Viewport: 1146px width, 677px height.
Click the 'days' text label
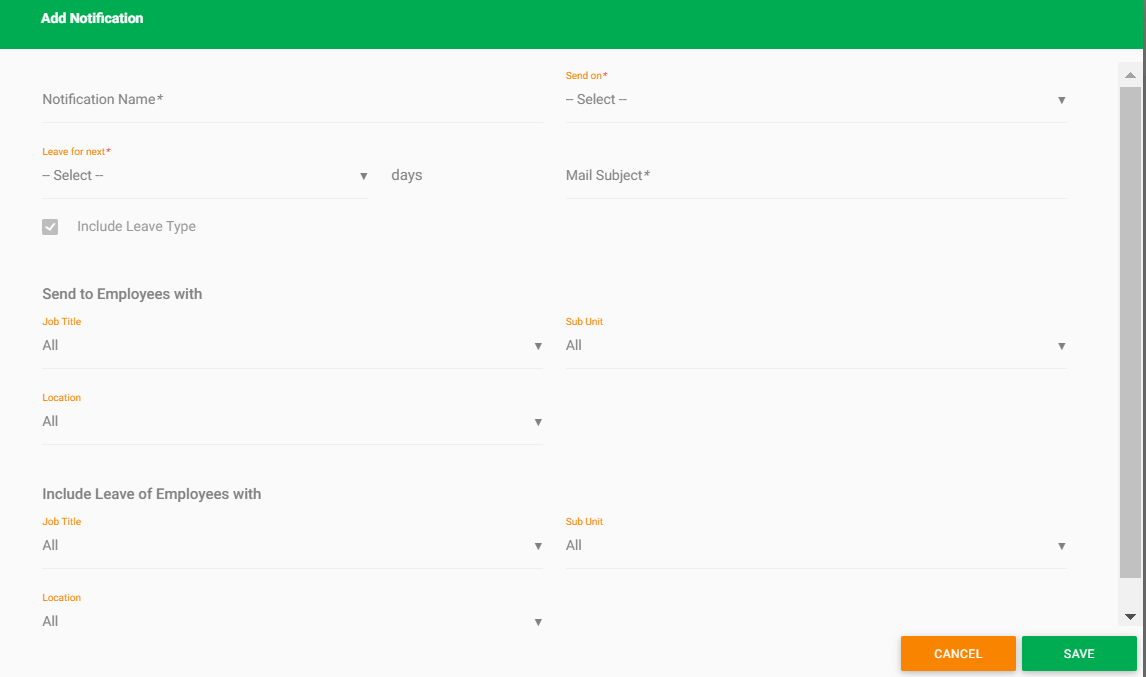pos(406,175)
